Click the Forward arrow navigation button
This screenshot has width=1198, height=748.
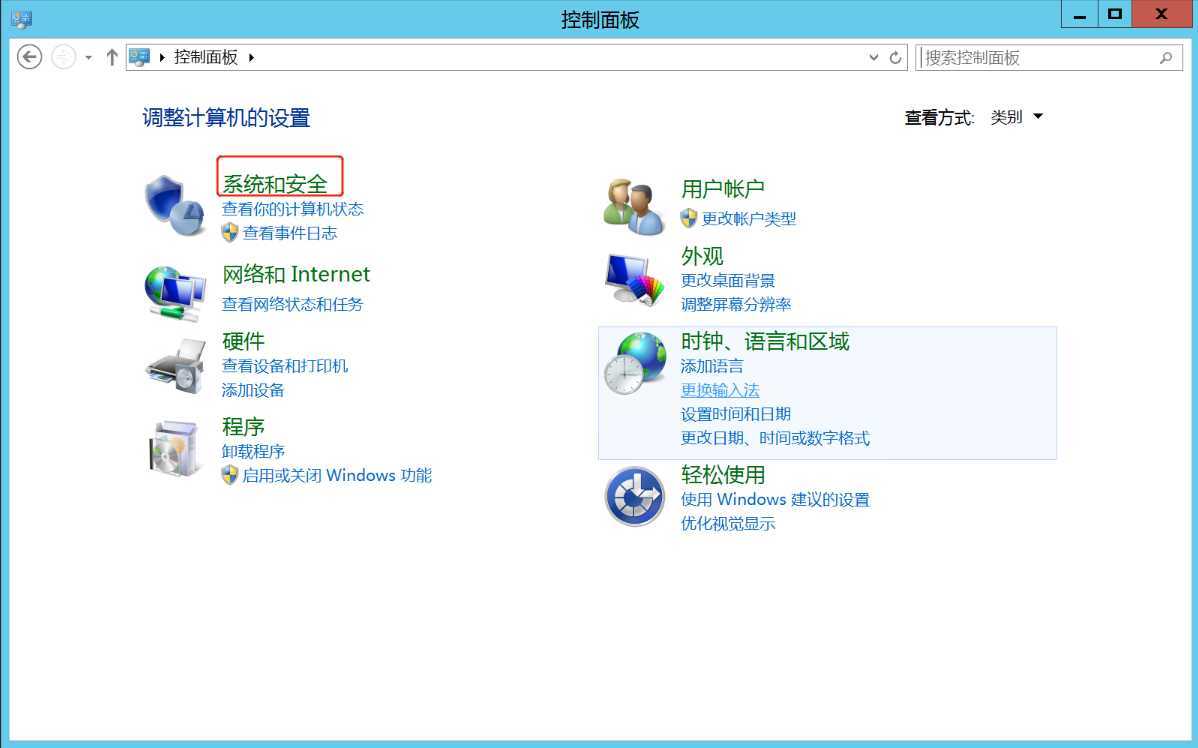tap(63, 57)
